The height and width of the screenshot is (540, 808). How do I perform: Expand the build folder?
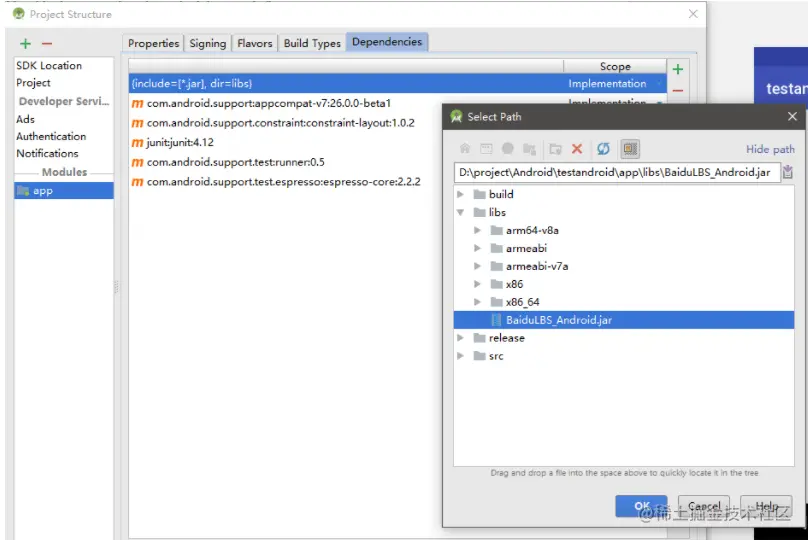click(461, 194)
